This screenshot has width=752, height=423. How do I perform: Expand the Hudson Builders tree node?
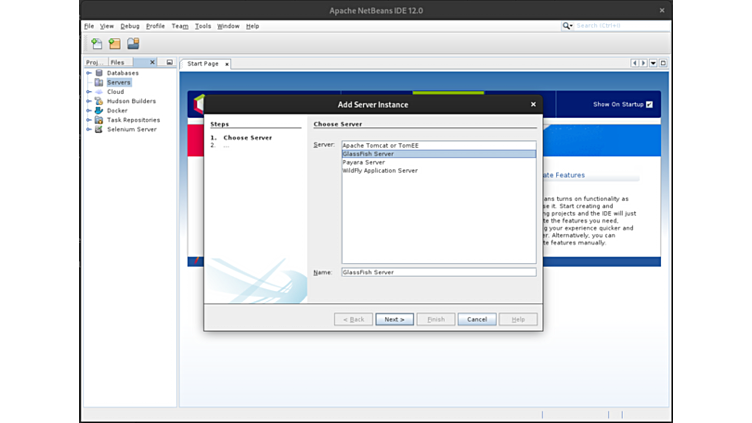coord(89,101)
